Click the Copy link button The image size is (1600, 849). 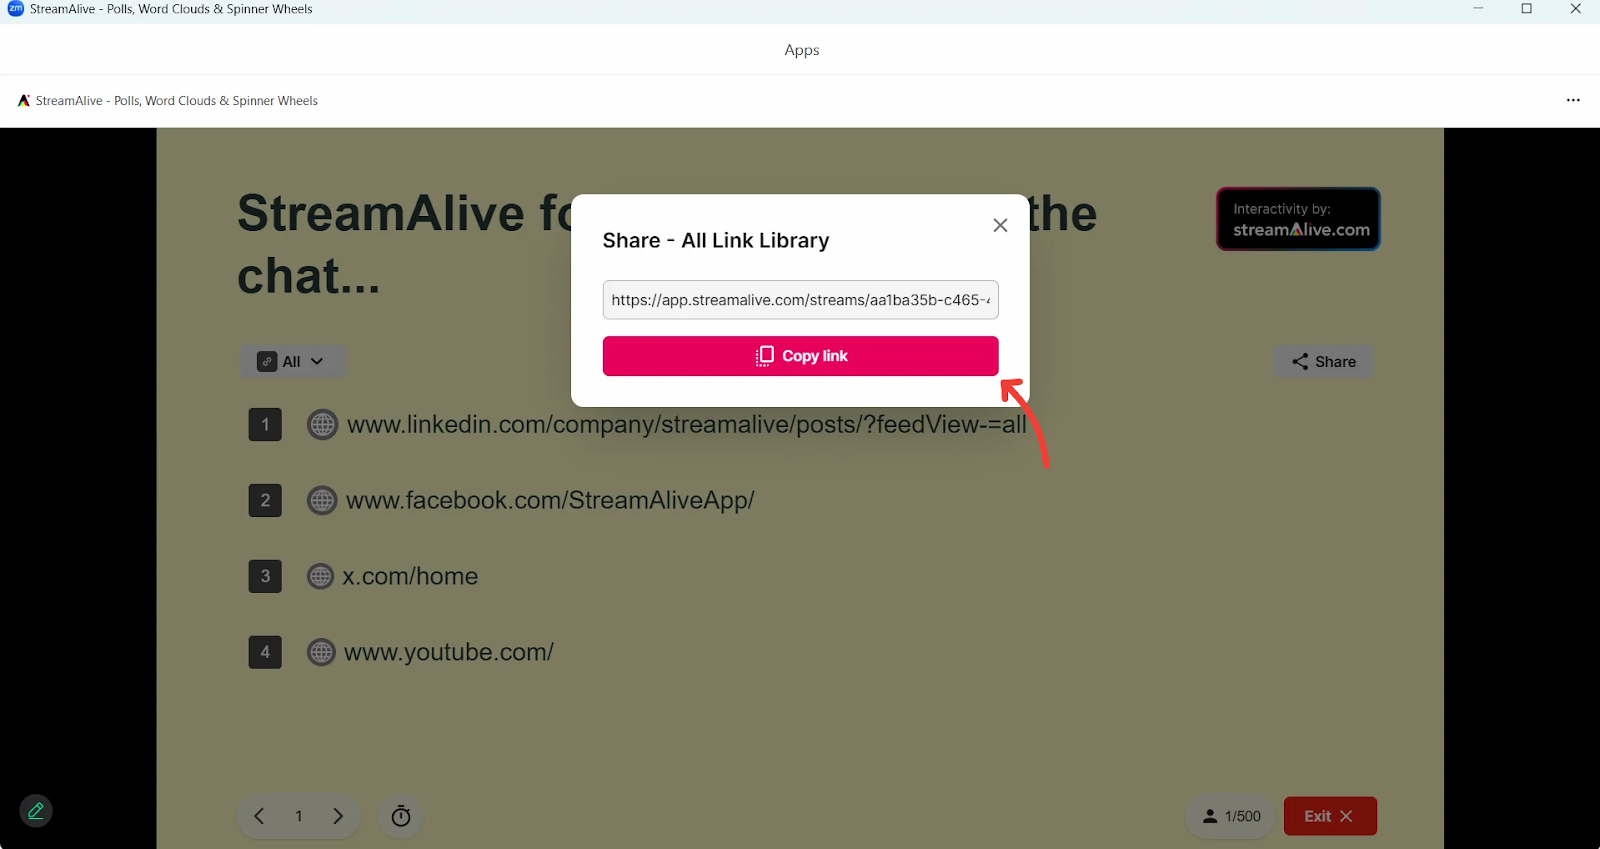coord(800,356)
